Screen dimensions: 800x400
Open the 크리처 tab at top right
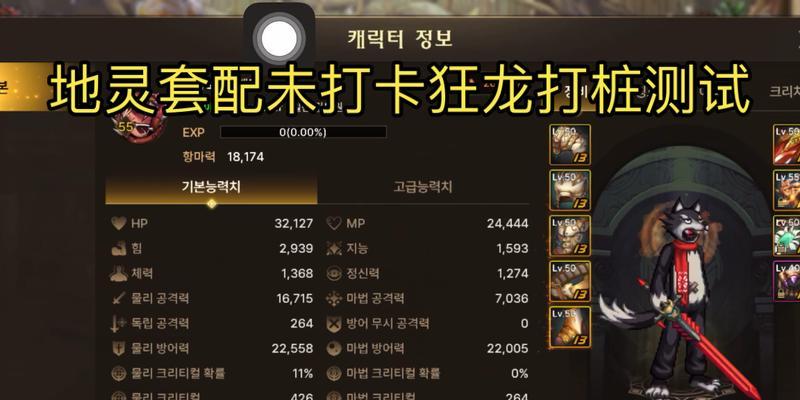[x=784, y=91]
